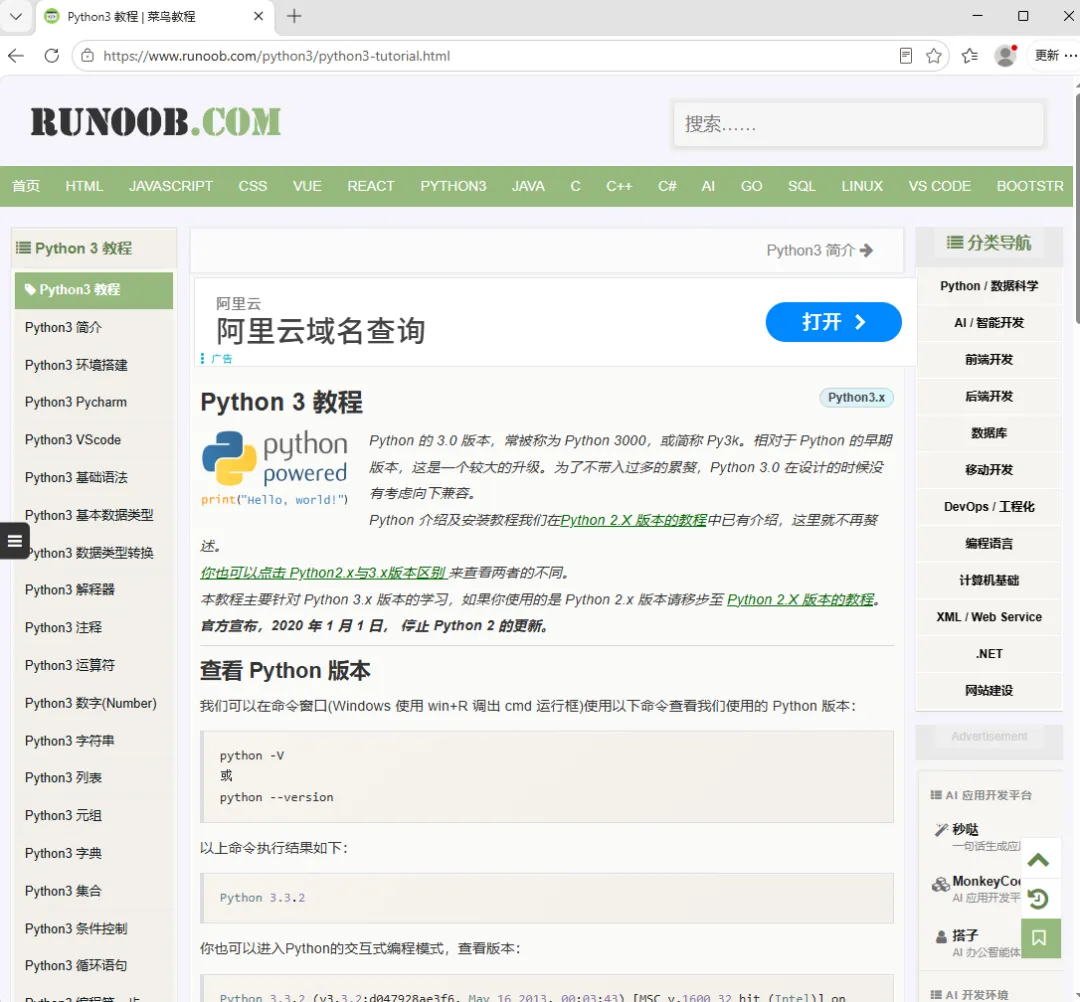Go back to the previous page
Image resolution: width=1080 pixels, height=1002 pixels.
pos(16,56)
